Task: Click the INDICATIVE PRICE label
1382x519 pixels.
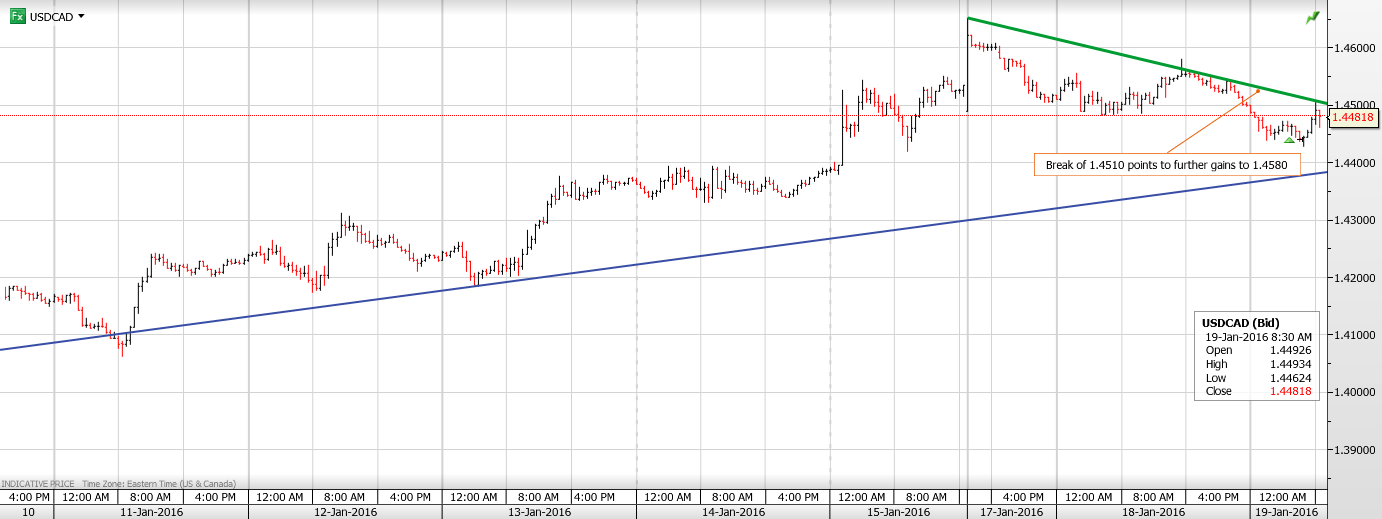Action: coord(37,483)
